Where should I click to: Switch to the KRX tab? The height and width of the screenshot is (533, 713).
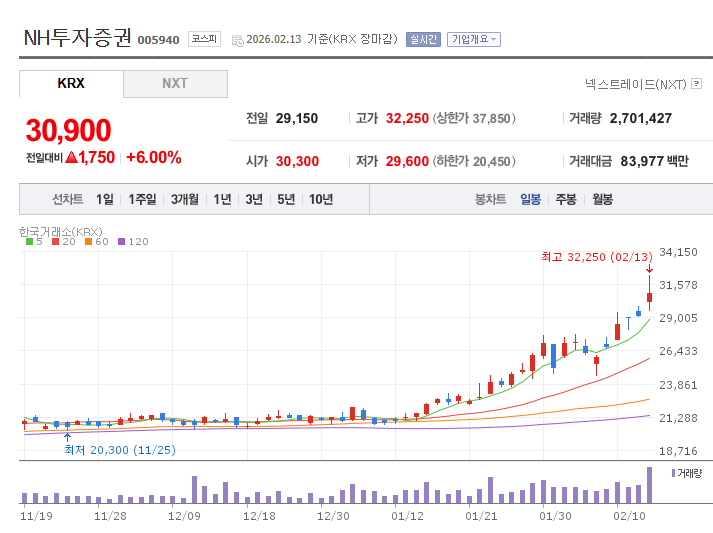(71, 84)
